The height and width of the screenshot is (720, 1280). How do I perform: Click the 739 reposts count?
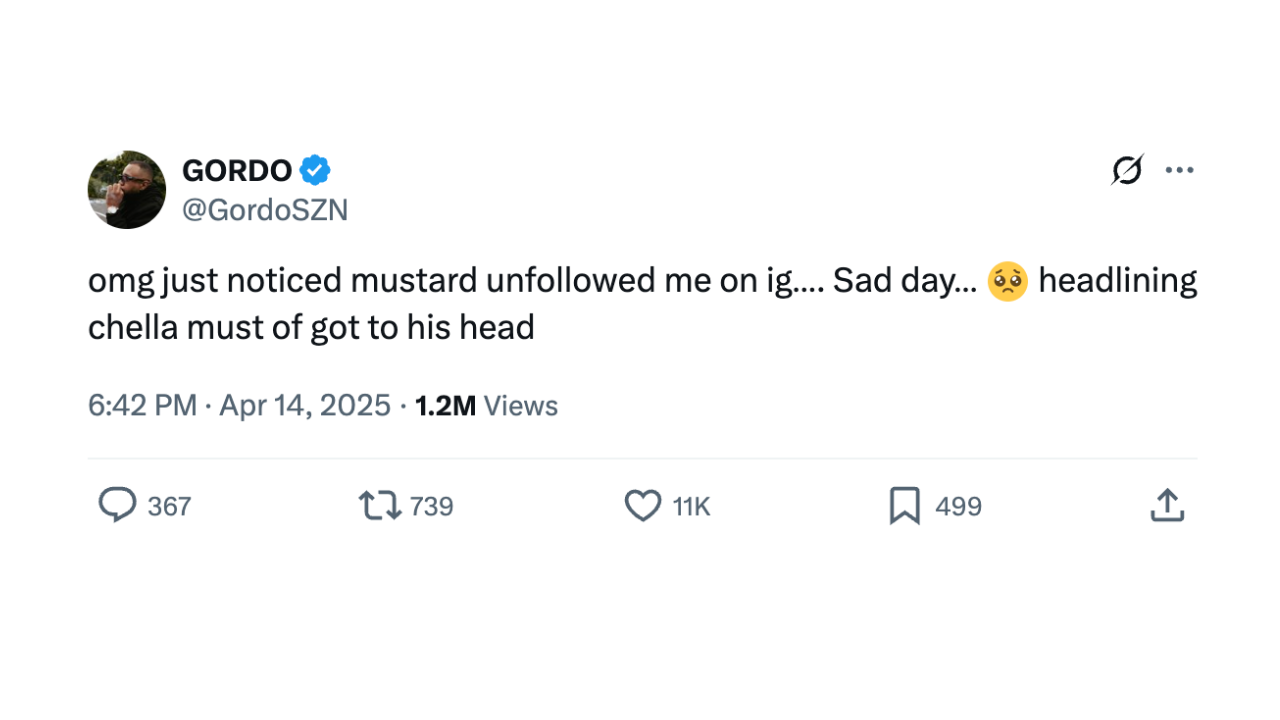point(432,507)
